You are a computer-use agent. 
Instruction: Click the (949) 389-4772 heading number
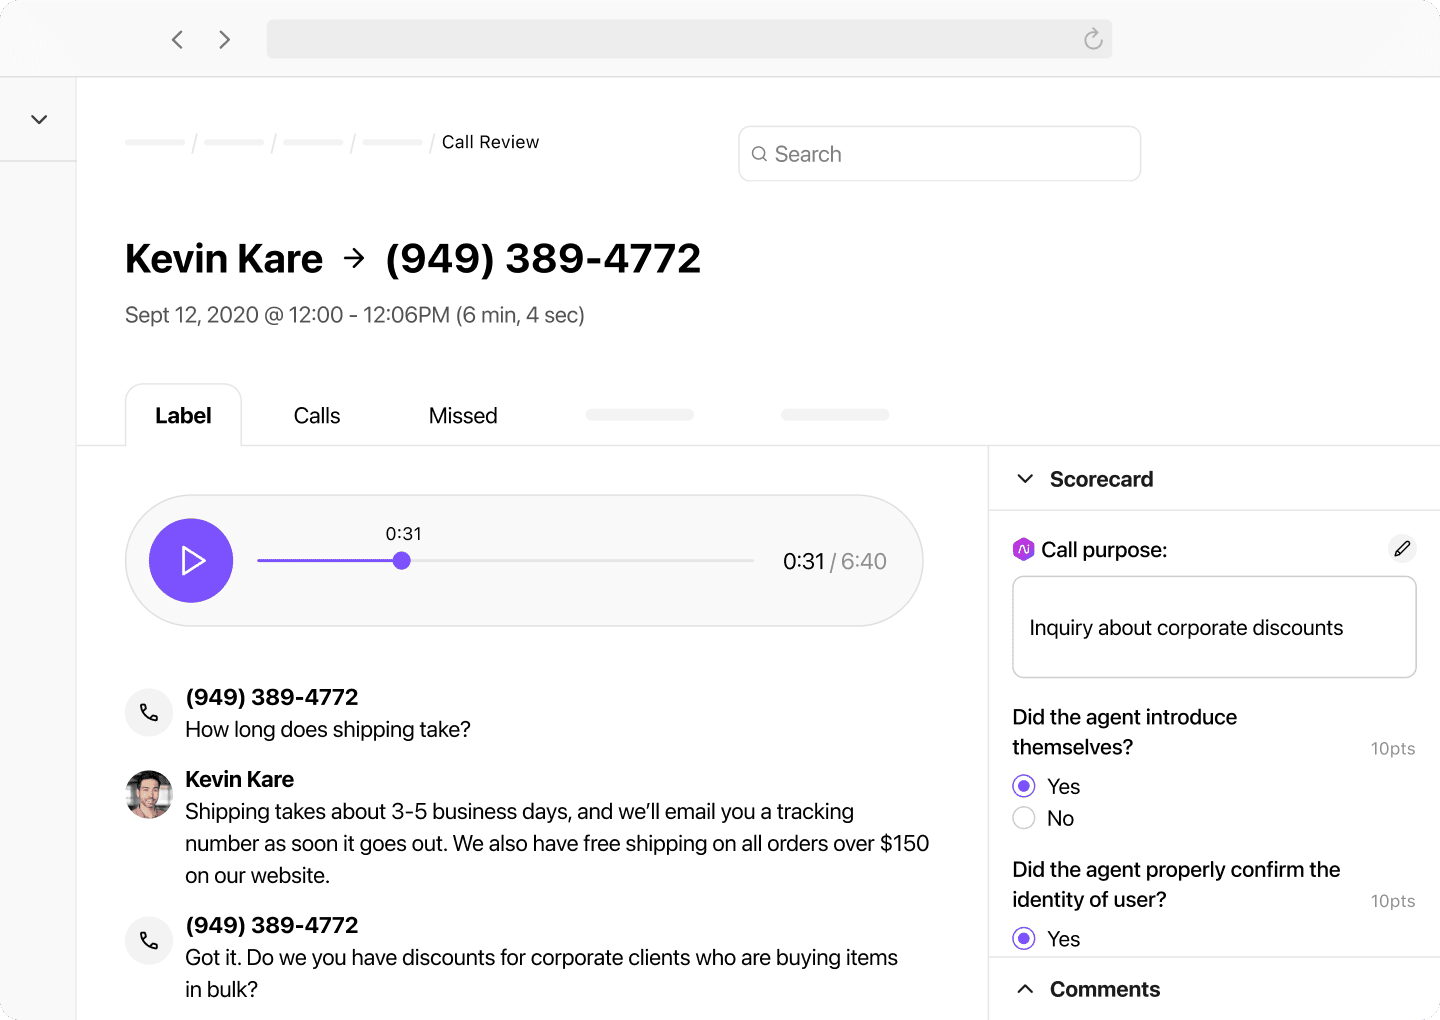point(543,259)
